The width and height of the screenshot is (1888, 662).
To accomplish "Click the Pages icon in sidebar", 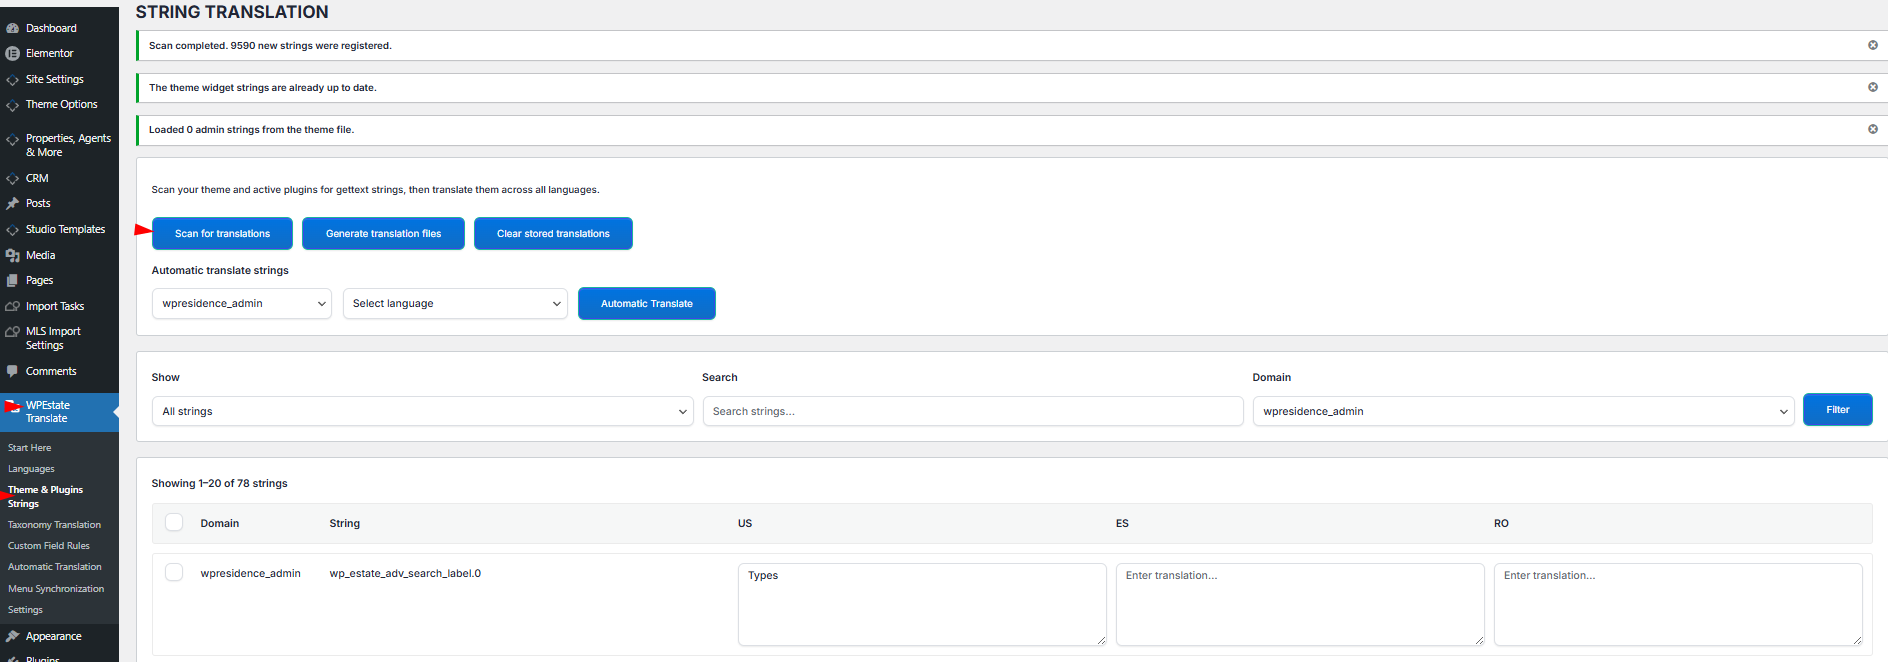I will click(13, 281).
